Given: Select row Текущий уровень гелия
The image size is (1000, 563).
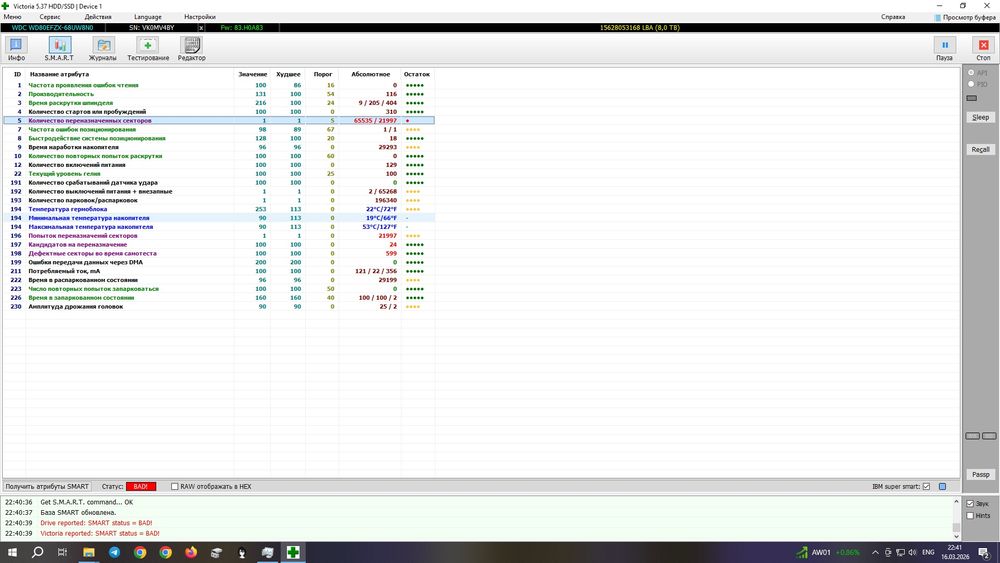Looking at the screenshot, I should (219, 173).
